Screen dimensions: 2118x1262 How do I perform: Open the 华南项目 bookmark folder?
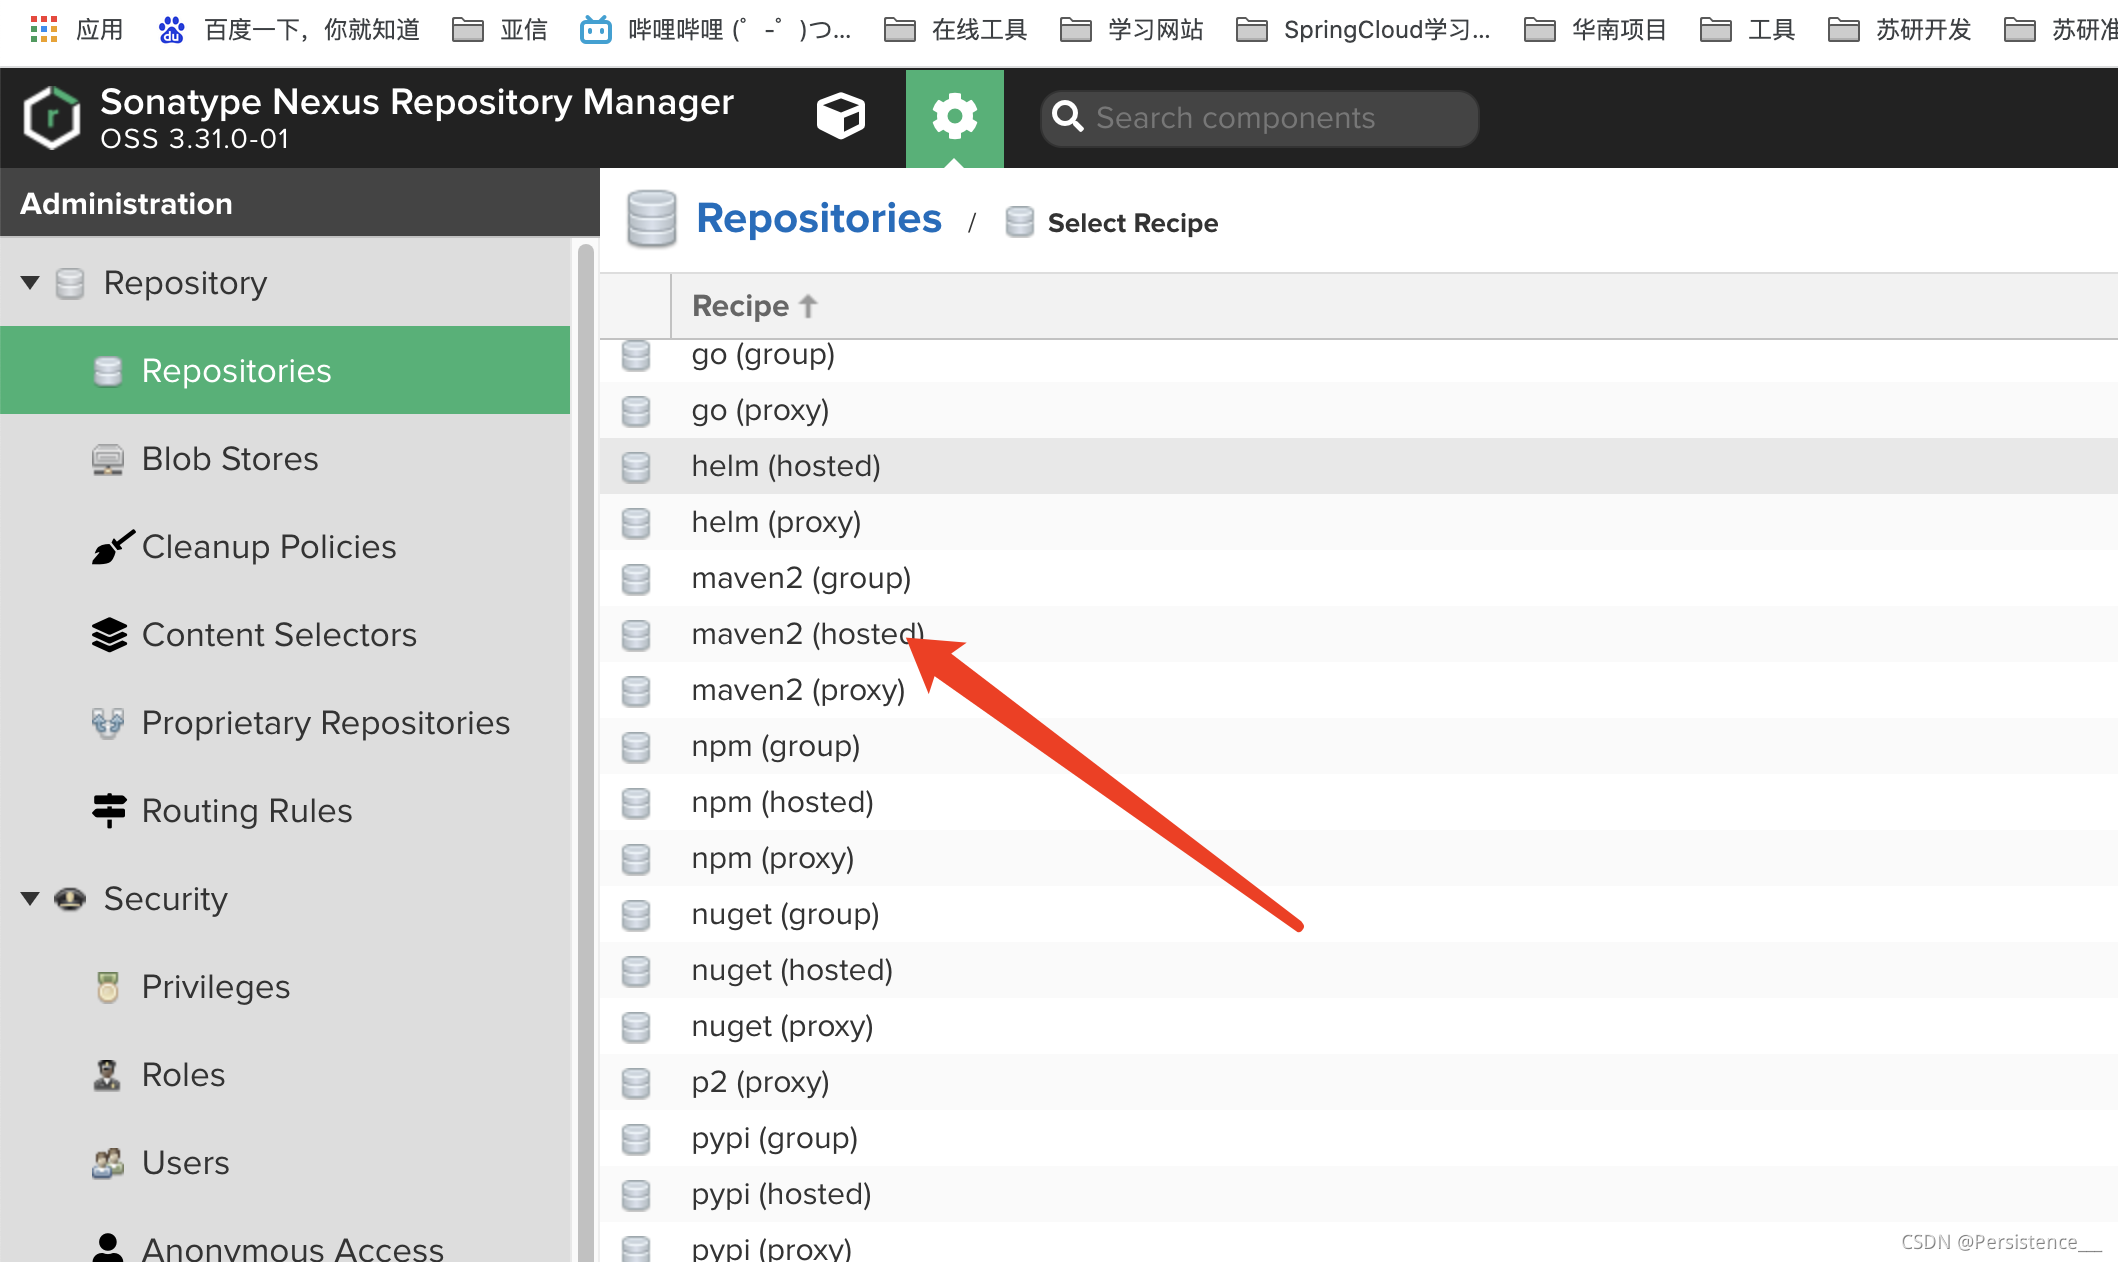point(1595,30)
